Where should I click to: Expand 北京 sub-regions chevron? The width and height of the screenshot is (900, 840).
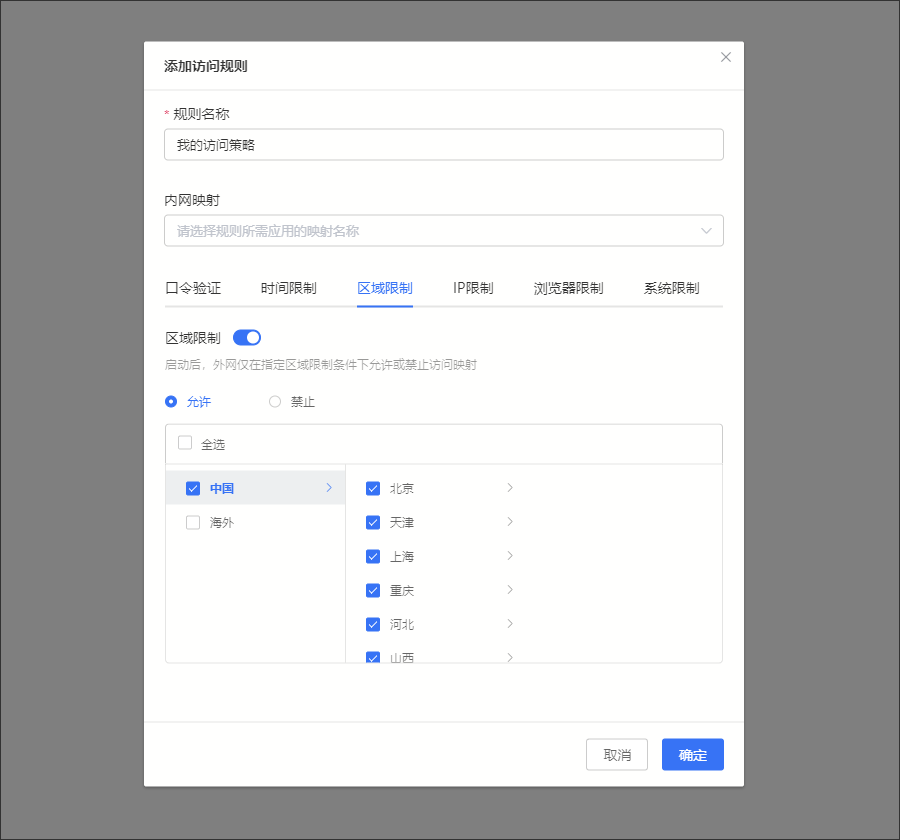[510, 488]
